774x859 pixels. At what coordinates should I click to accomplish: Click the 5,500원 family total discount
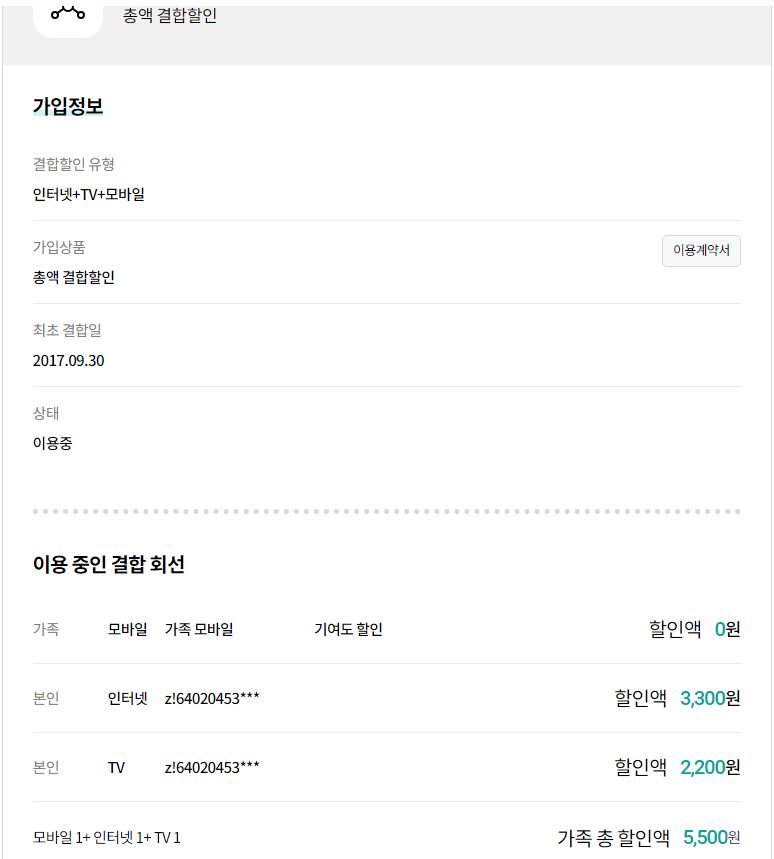712,837
